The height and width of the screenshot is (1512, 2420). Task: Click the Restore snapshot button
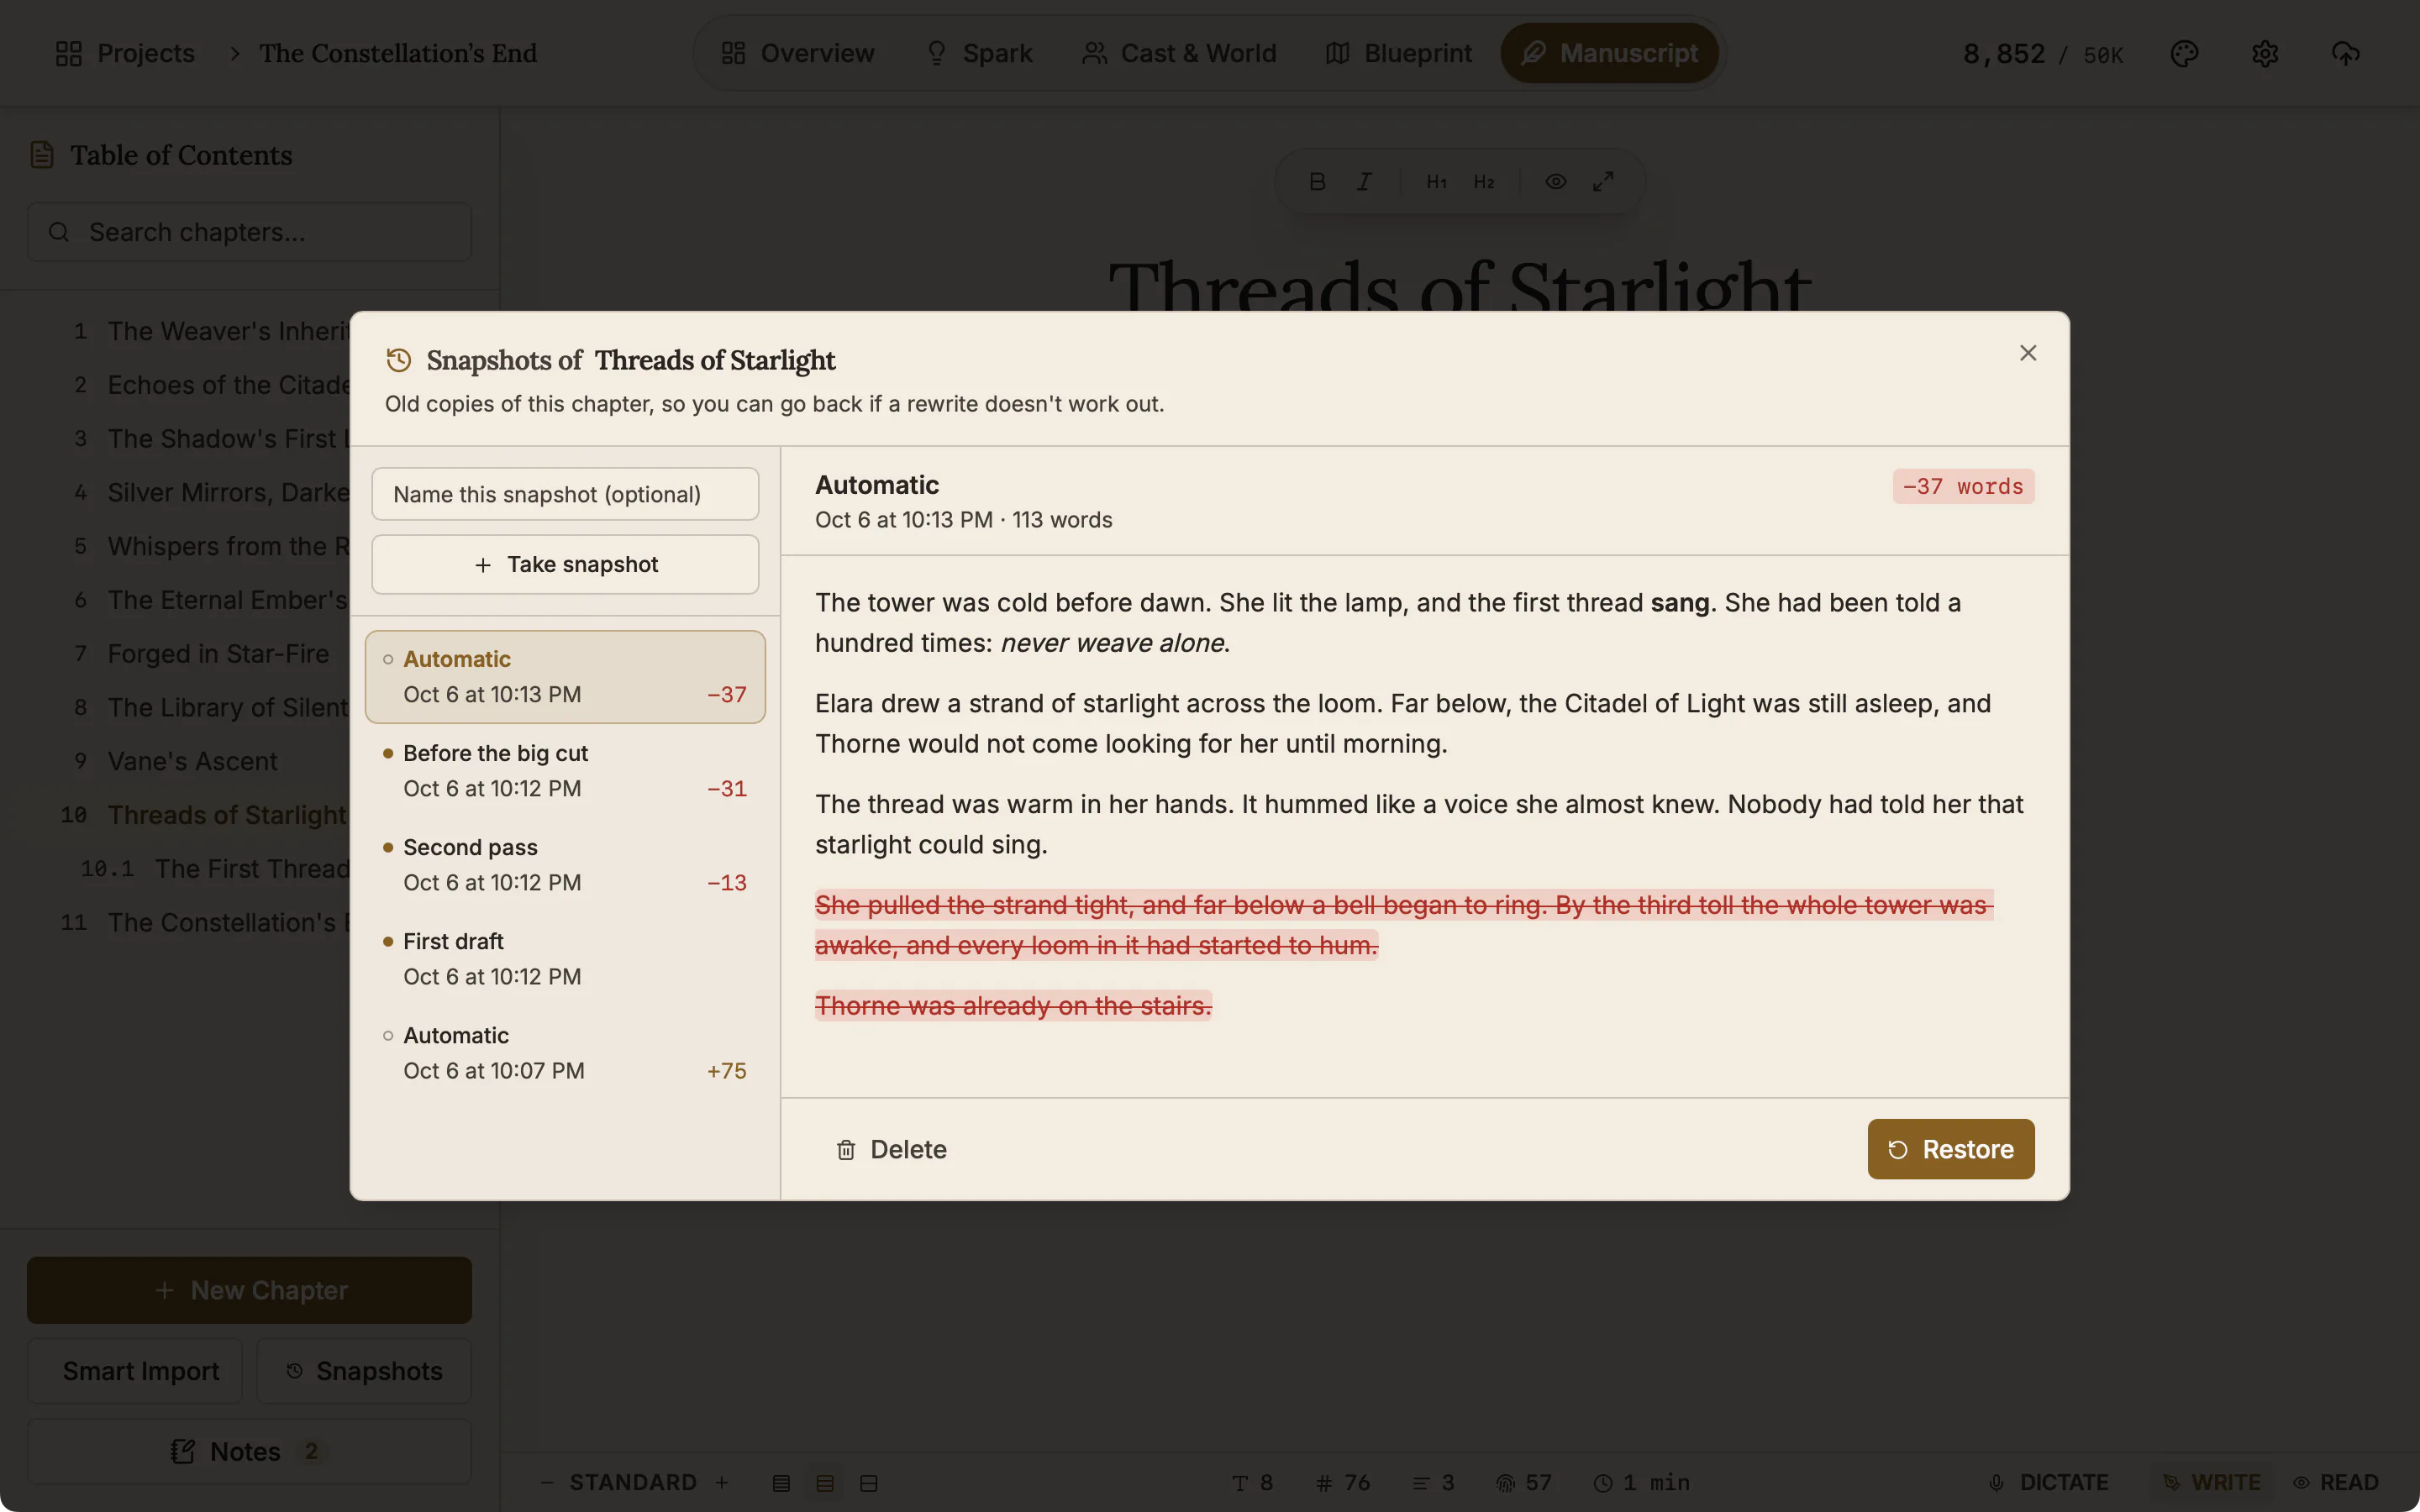coord(1950,1149)
